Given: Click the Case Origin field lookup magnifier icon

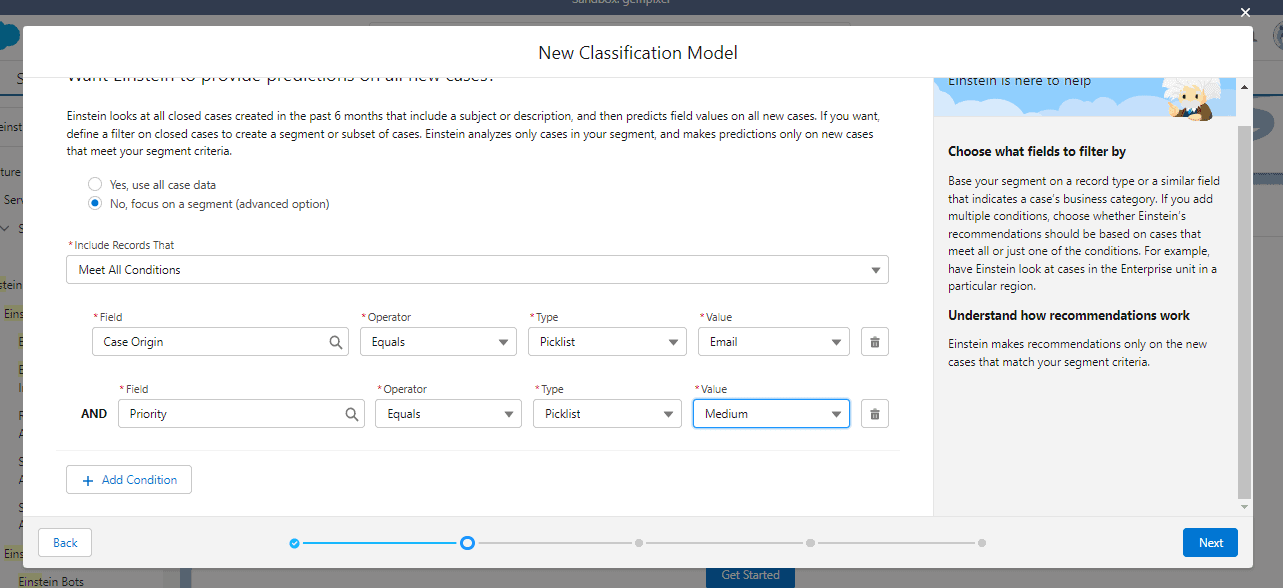Looking at the screenshot, I should tap(335, 341).
